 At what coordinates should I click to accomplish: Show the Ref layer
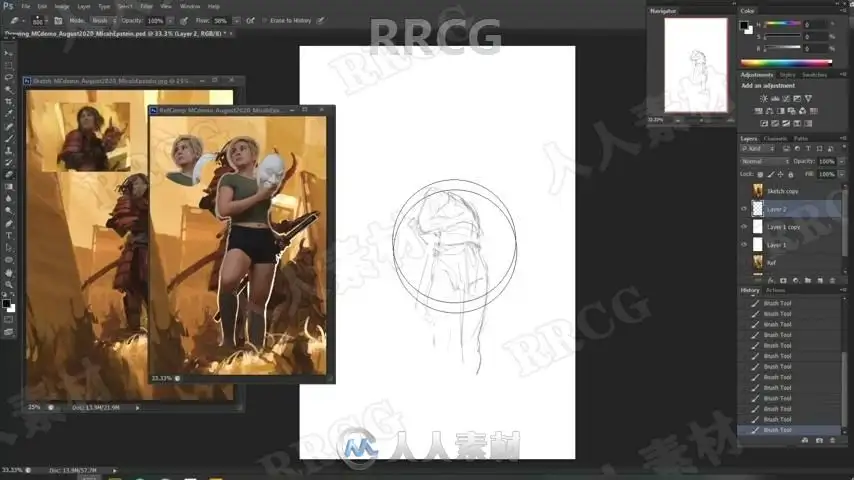coord(744,263)
